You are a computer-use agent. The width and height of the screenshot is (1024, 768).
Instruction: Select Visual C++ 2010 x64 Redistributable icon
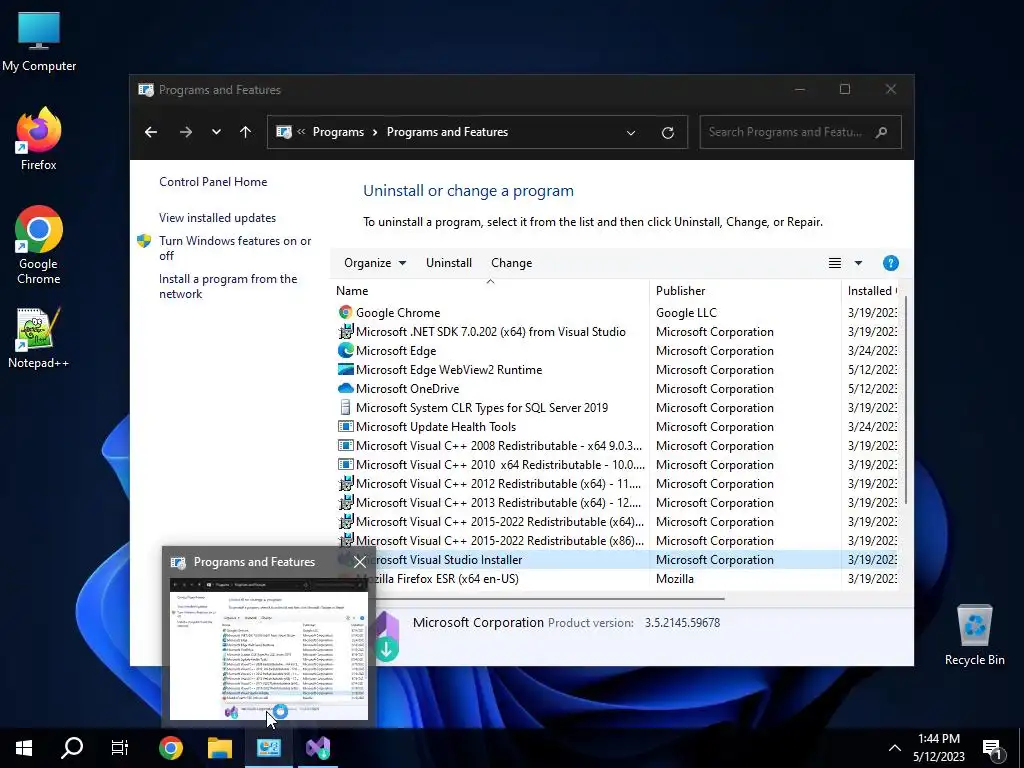coord(345,464)
